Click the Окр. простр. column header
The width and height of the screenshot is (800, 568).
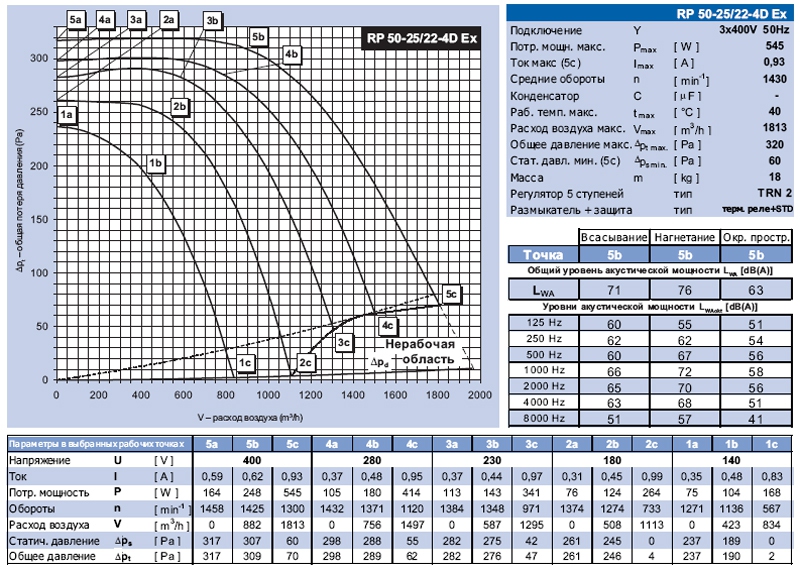pos(757,237)
